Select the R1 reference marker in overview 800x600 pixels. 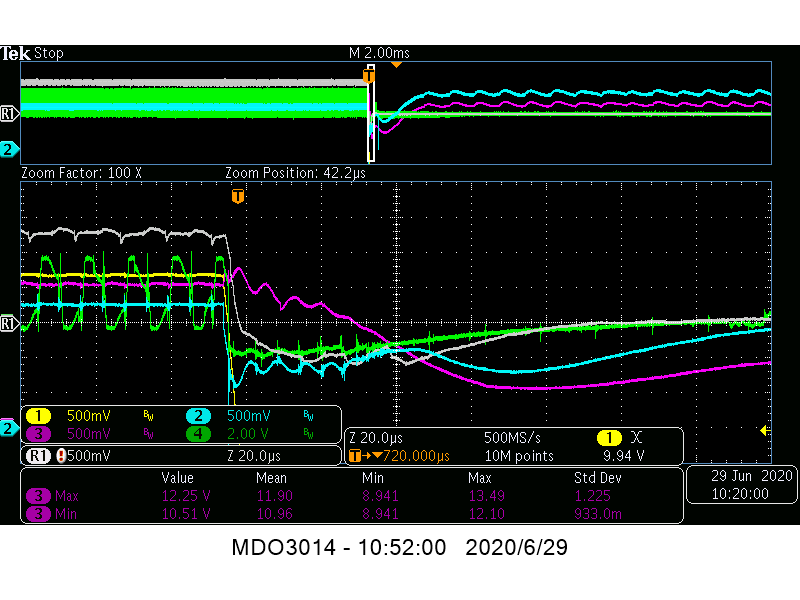point(9,113)
